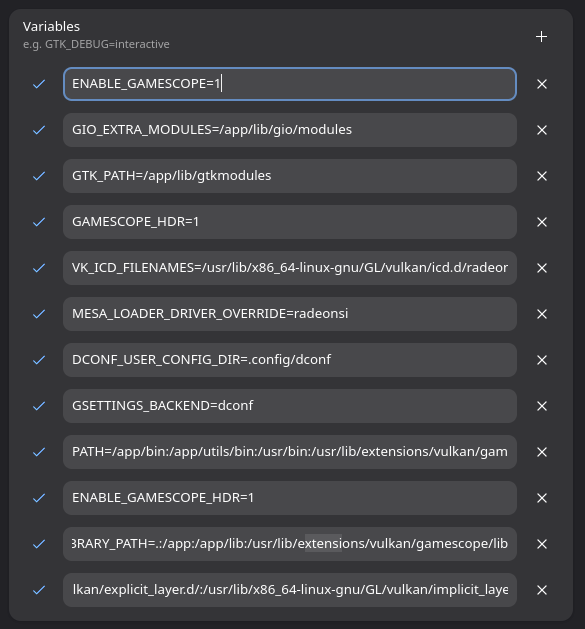Focus the GSETTINGS_BACKEND=dconf field
This screenshot has height=629, width=585.
click(x=290, y=406)
